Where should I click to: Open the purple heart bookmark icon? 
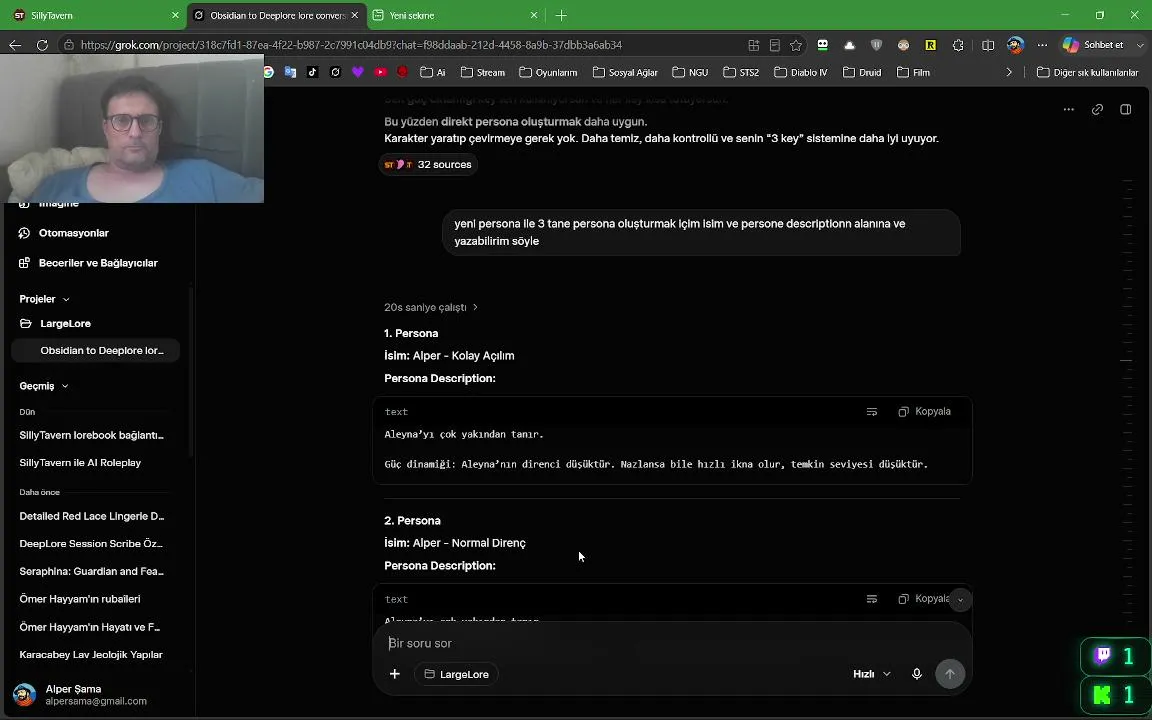click(358, 72)
